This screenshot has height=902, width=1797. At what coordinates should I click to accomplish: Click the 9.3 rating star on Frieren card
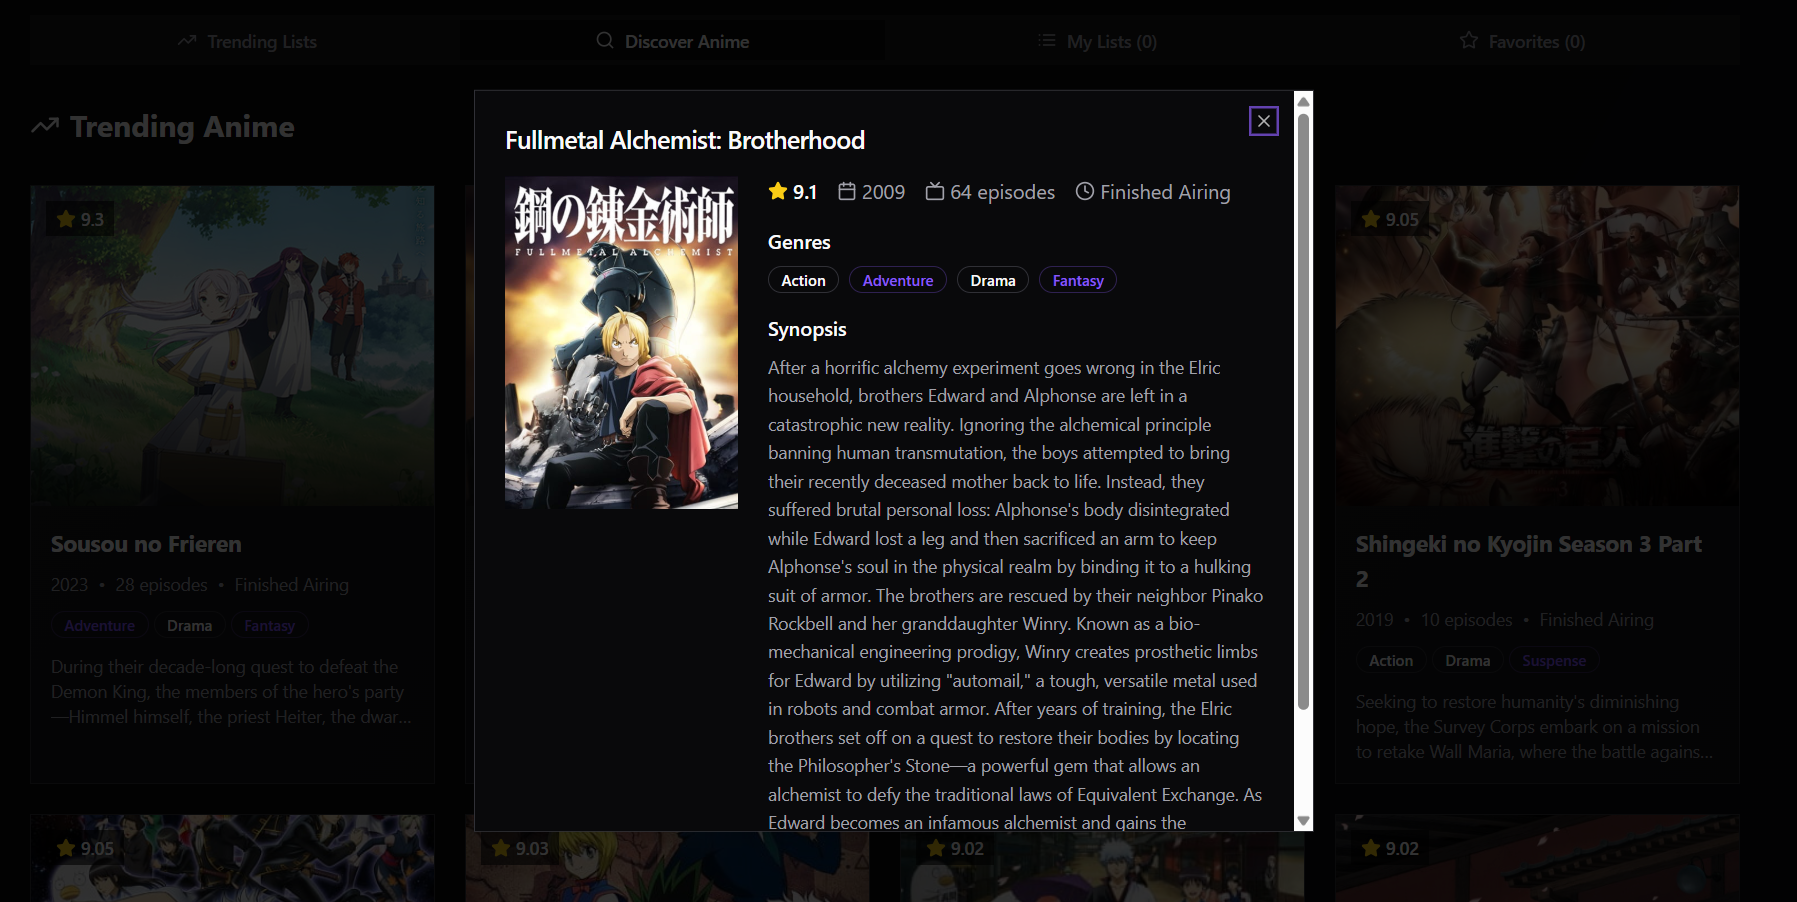pyautogui.click(x=66, y=219)
